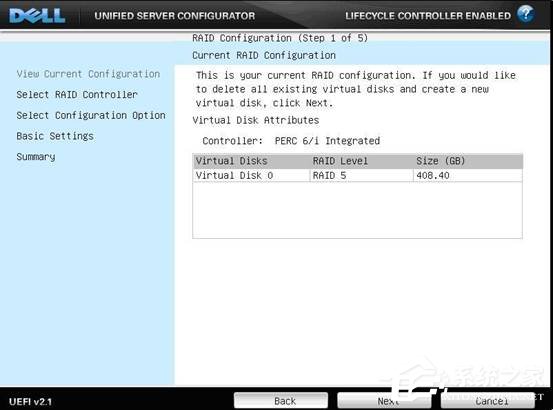553x410 pixels.
Task: Jump to Select Configuration Option step
Action: pyautogui.click(x=91, y=115)
